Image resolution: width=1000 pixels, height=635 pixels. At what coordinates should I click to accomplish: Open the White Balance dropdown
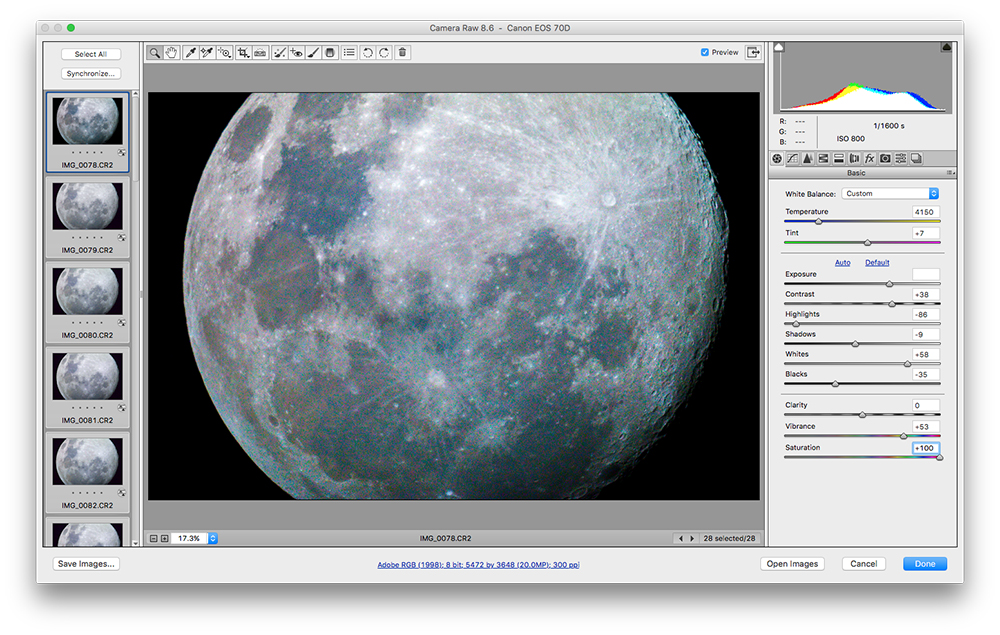pos(890,193)
